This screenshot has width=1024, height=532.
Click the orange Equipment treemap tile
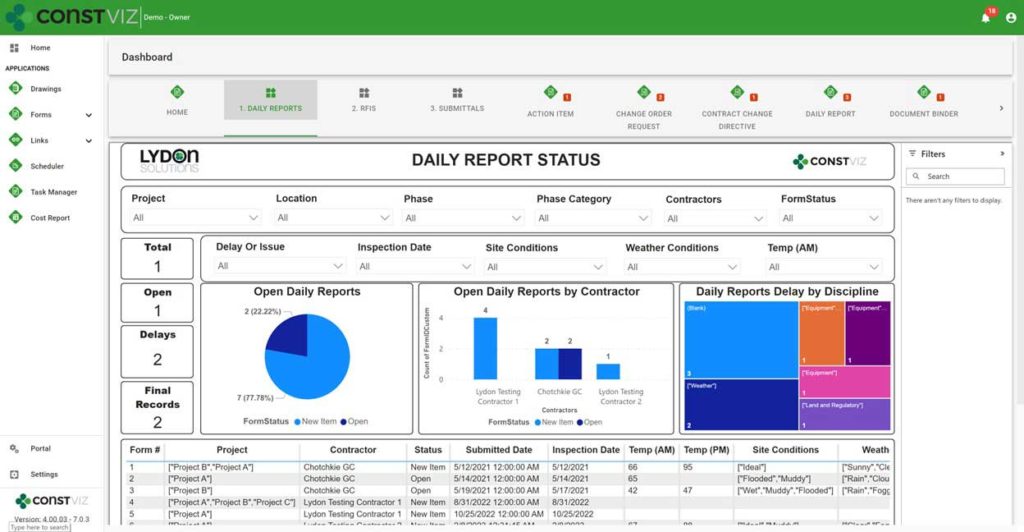(x=821, y=333)
